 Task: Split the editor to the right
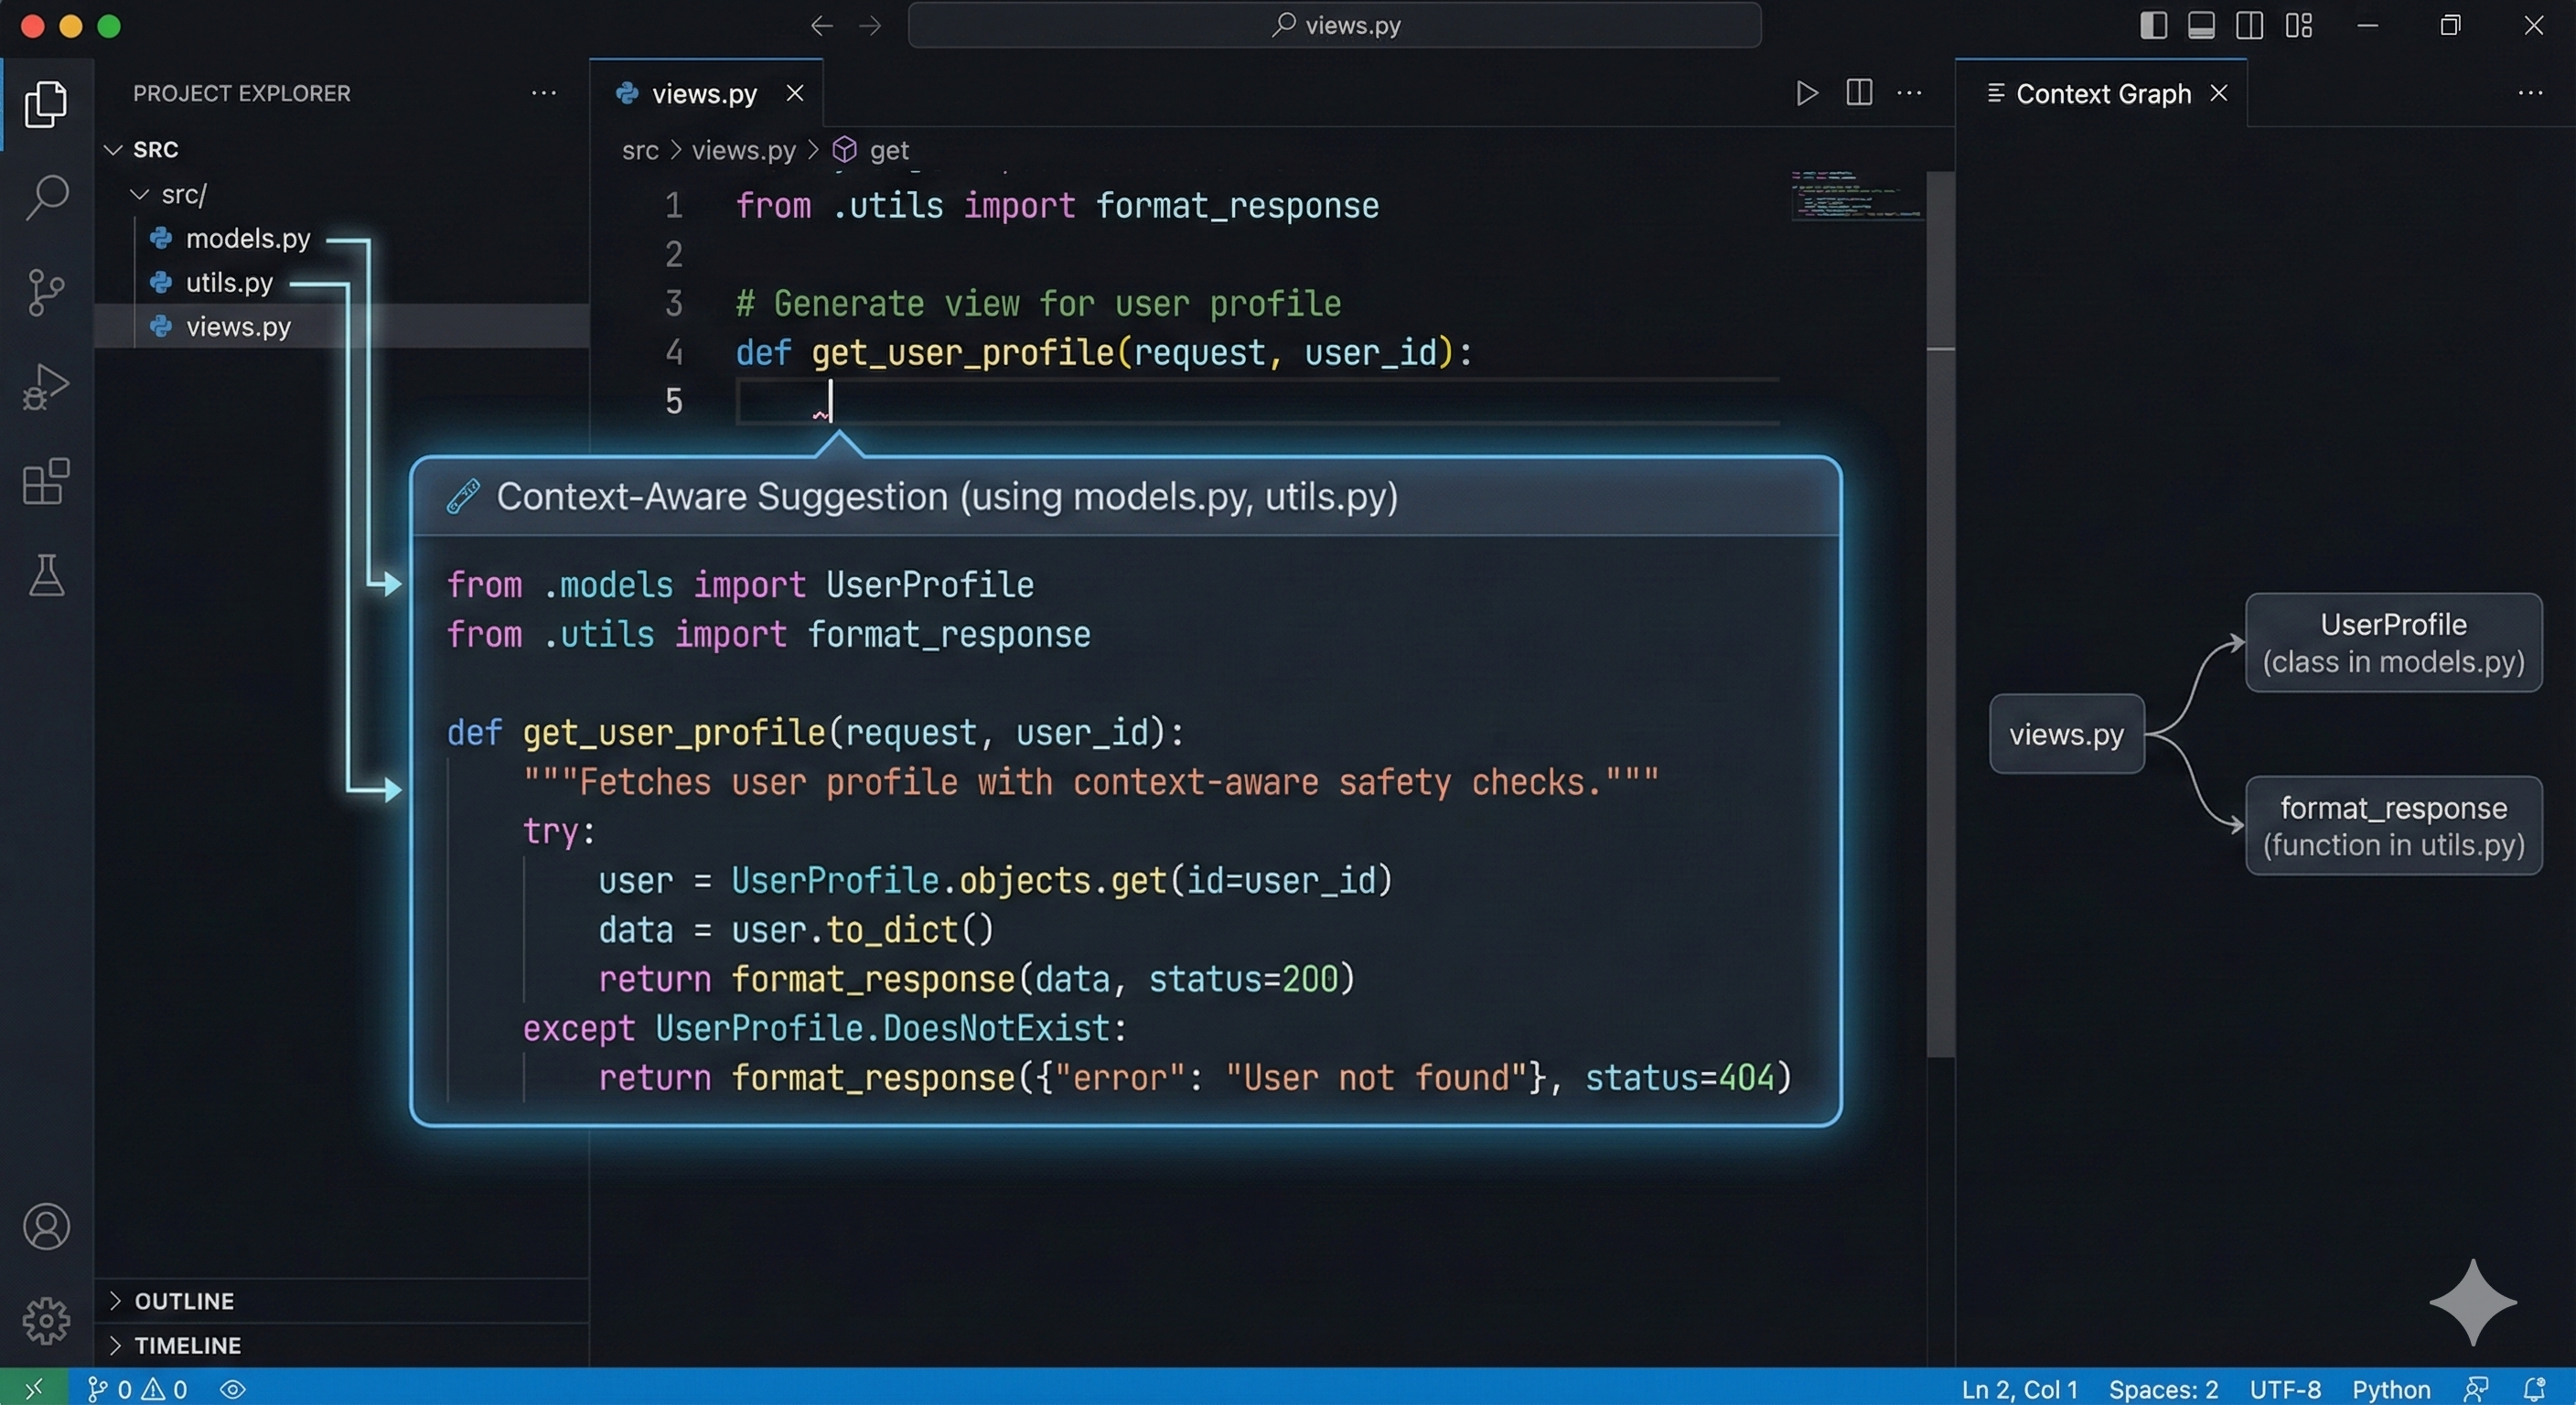tap(1859, 93)
